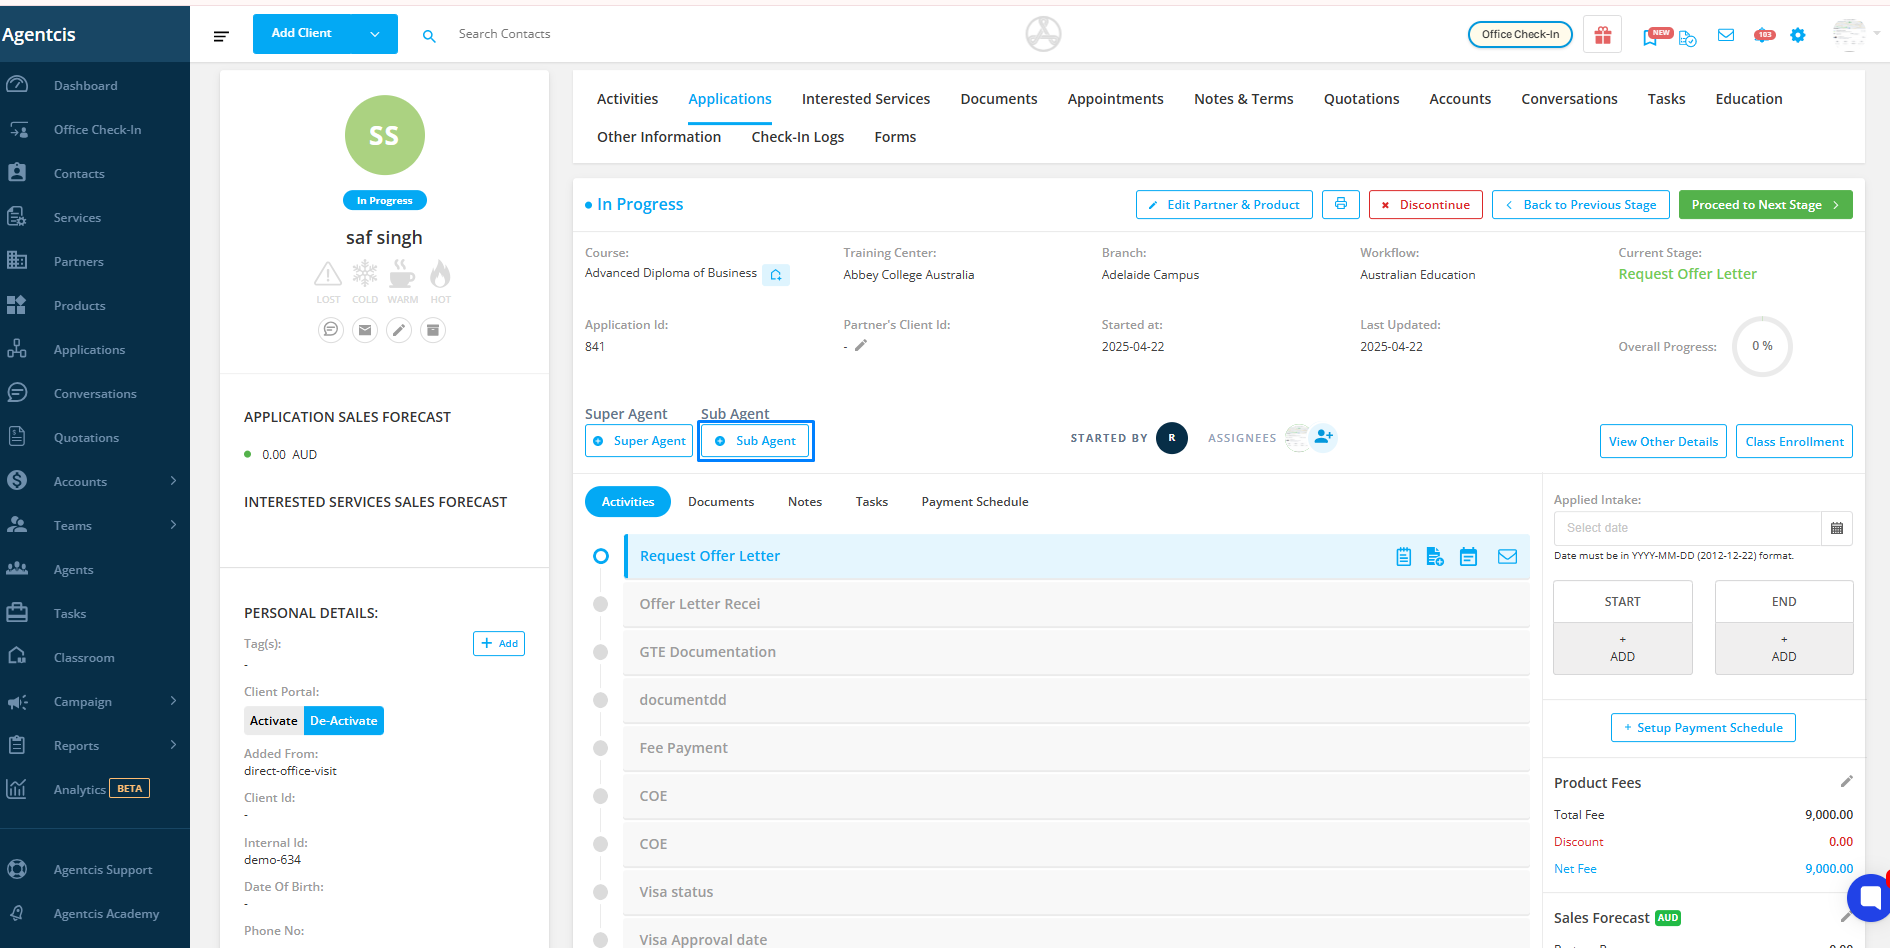Open the live chat bubble widget
The height and width of the screenshot is (948, 1890).
pyautogui.click(x=1868, y=897)
